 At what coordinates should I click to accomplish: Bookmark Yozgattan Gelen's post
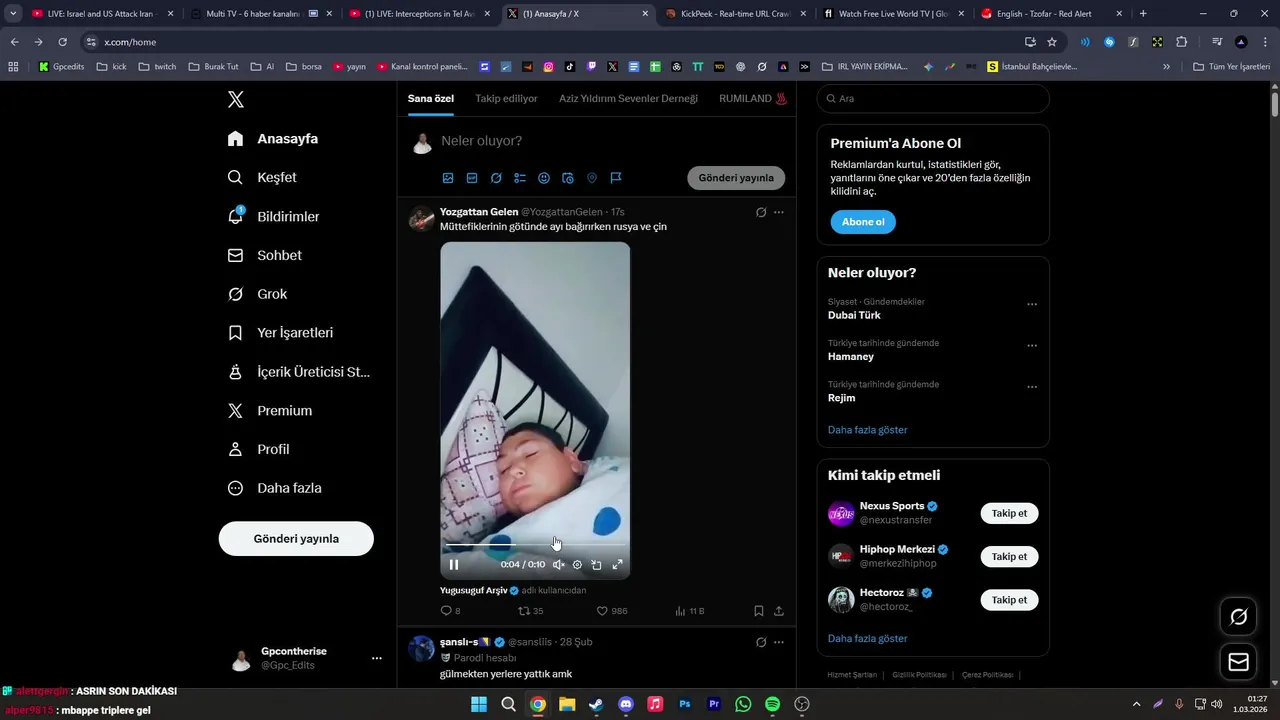(759, 611)
